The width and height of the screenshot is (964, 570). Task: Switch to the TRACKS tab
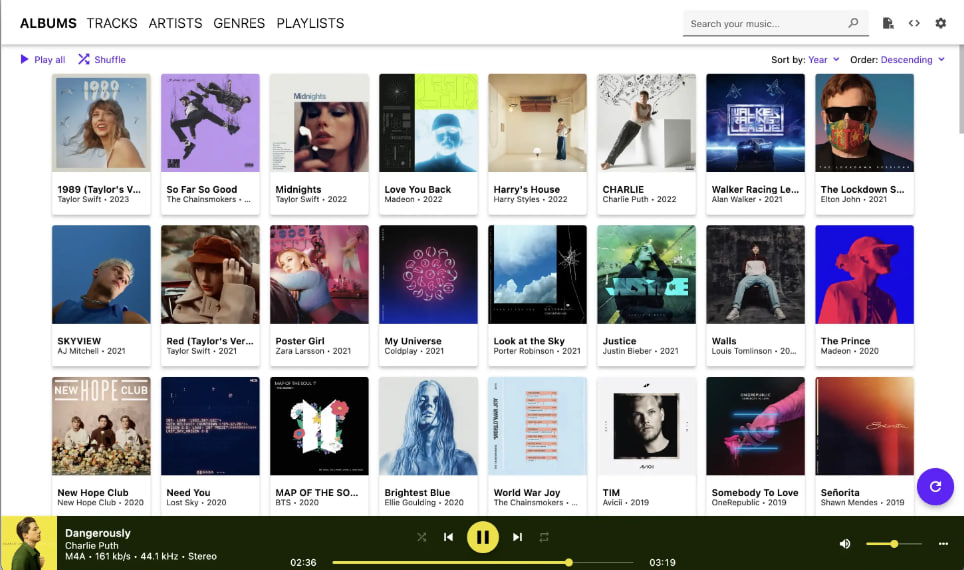(x=112, y=23)
